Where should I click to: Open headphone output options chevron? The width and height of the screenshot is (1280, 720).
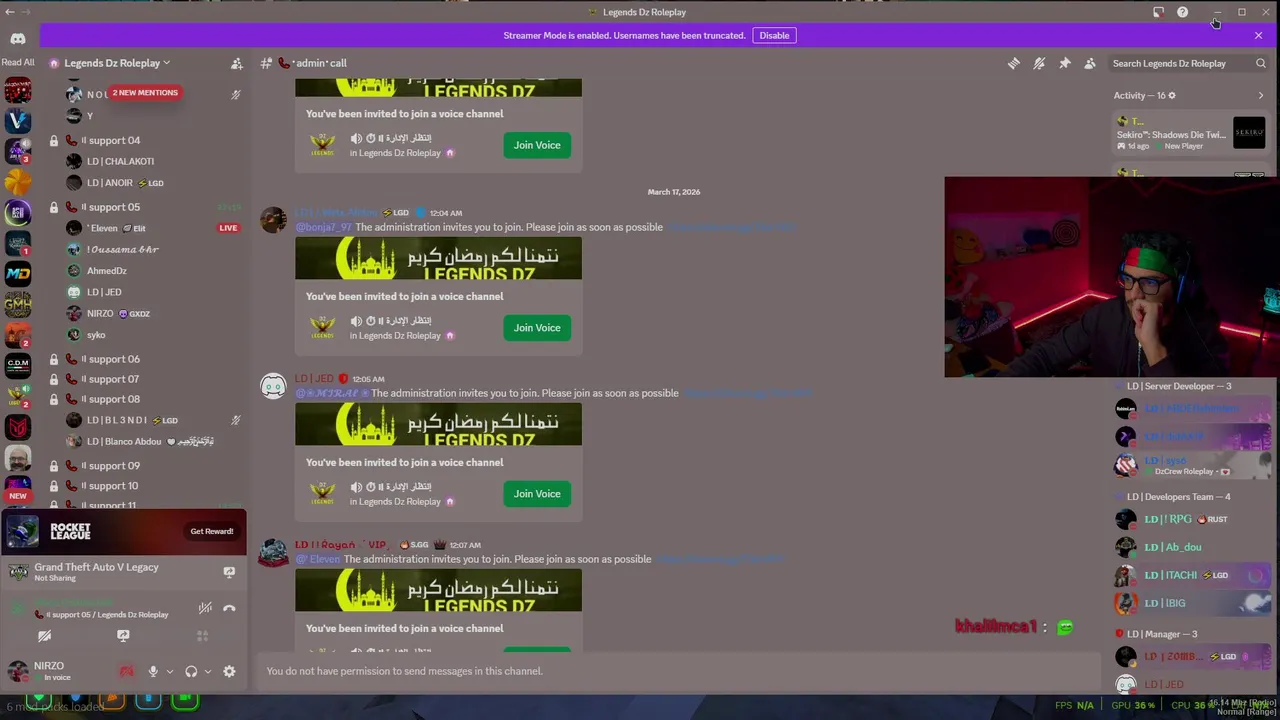point(208,672)
